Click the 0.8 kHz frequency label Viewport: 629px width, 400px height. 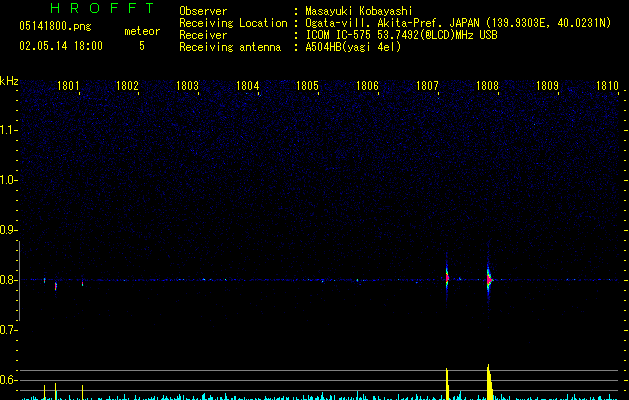(x=7, y=280)
